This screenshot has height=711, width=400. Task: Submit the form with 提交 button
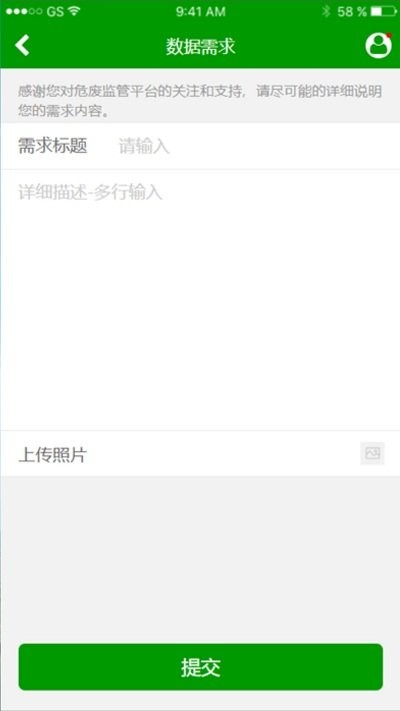coord(200,667)
